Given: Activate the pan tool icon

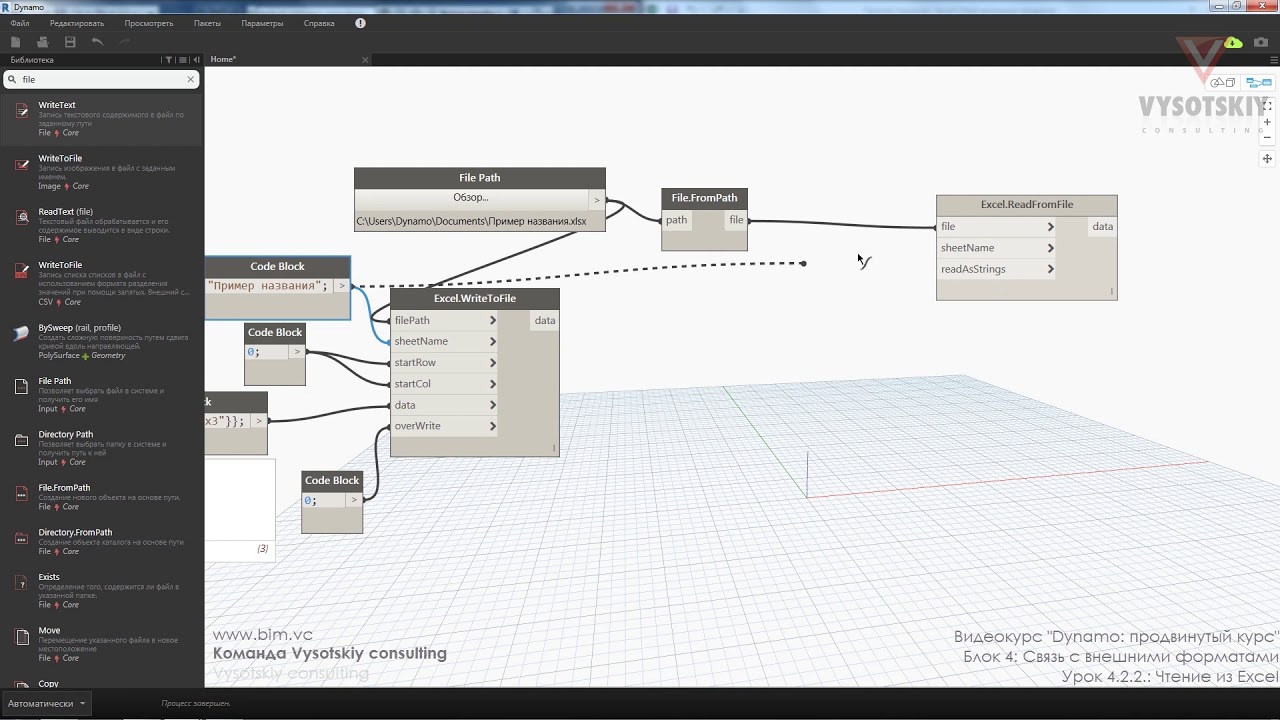Looking at the screenshot, I should coord(1267,158).
